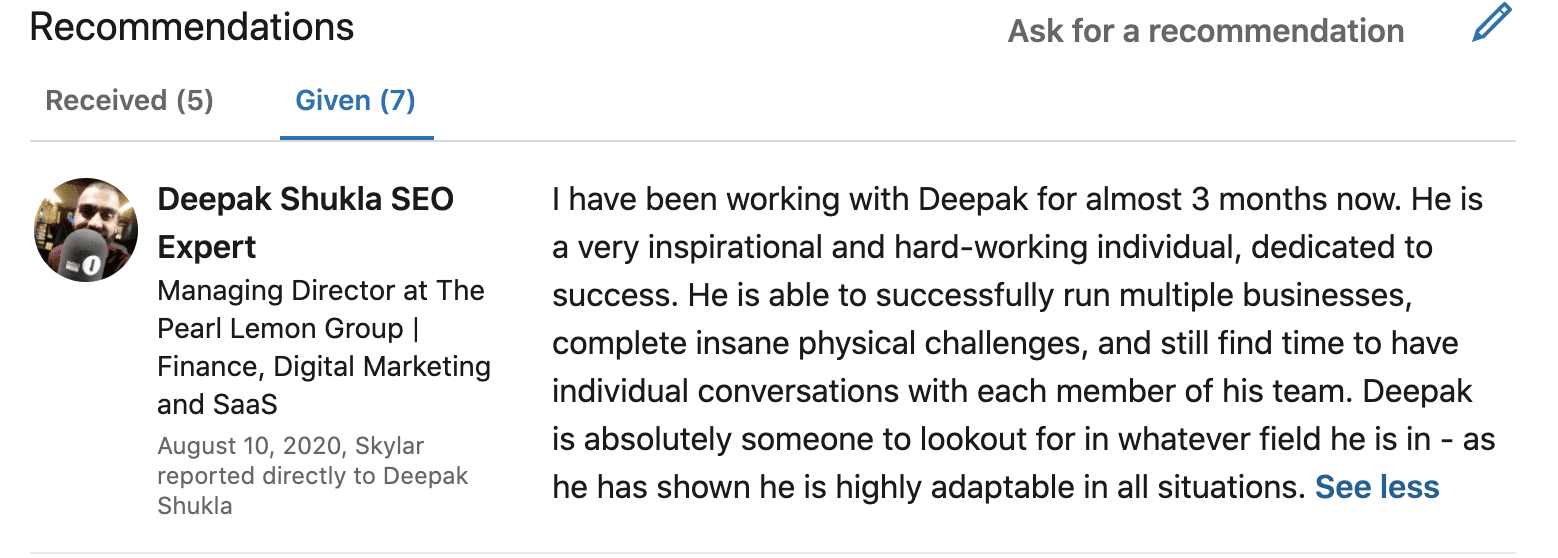Click the line mentioning insane physical challenges
Viewport: 1558px width, 558px height.
tap(1005, 343)
